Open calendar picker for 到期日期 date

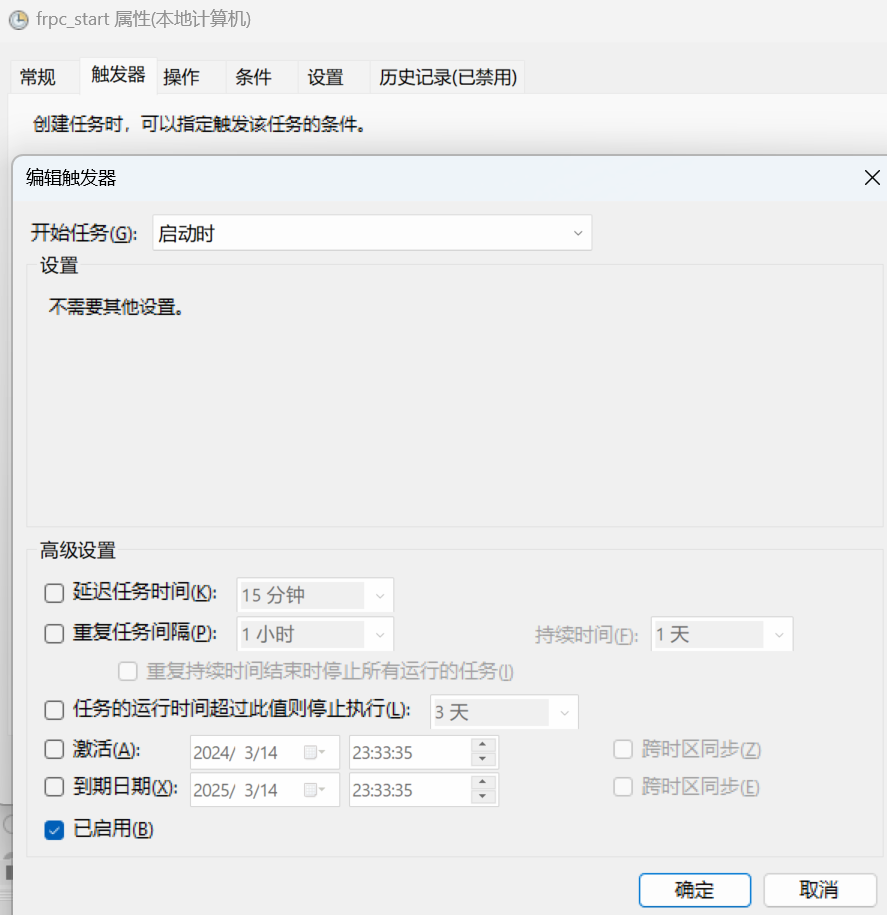(314, 790)
